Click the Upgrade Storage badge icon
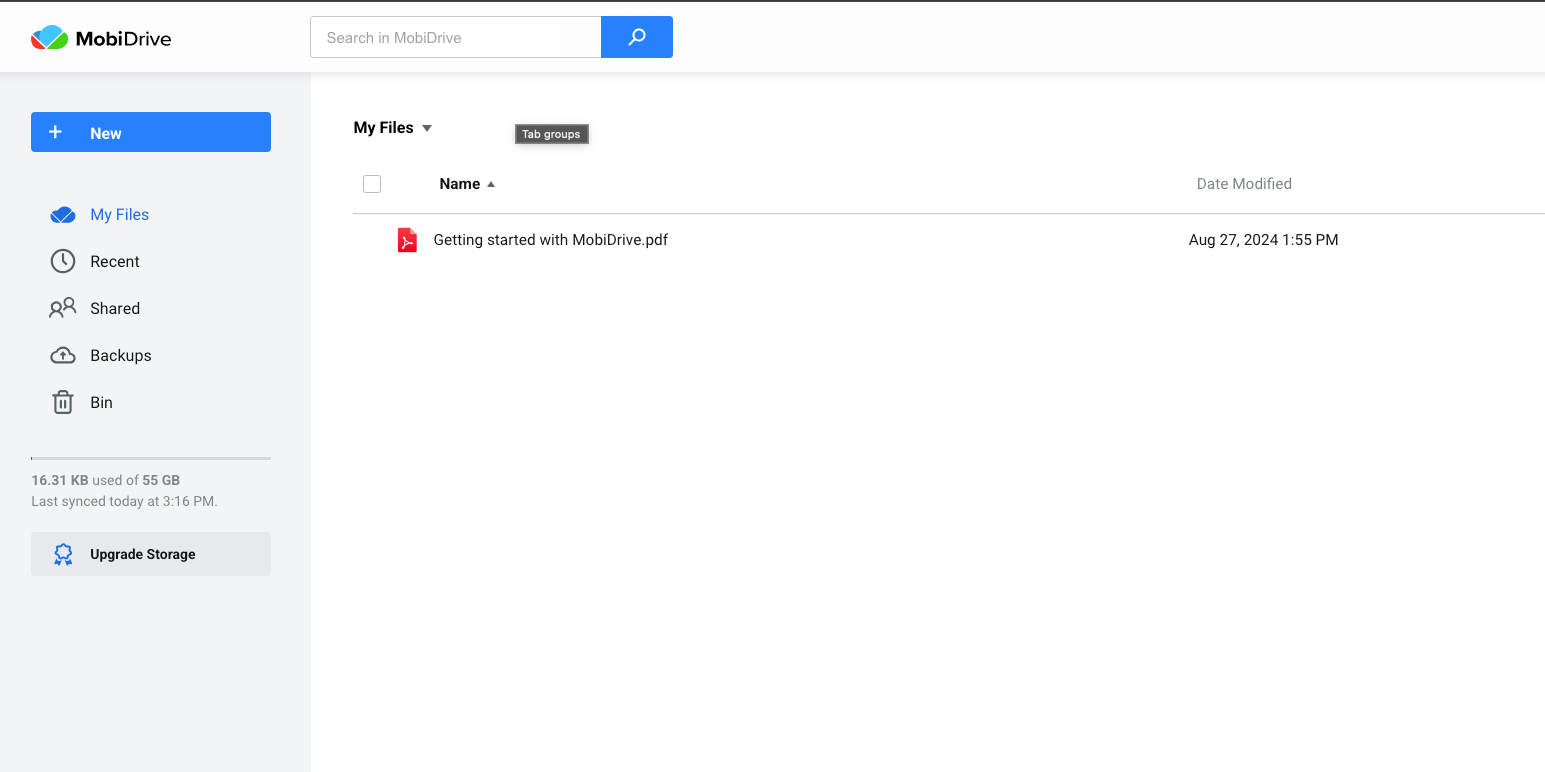This screenshot has height=772, width=1545. tap(63, 554)
